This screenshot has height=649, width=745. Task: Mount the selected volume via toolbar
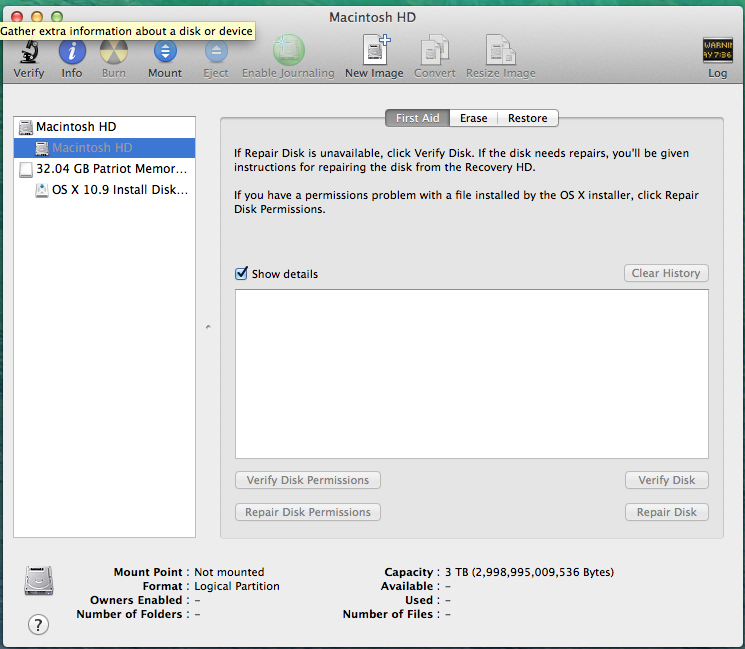point(165,51)
